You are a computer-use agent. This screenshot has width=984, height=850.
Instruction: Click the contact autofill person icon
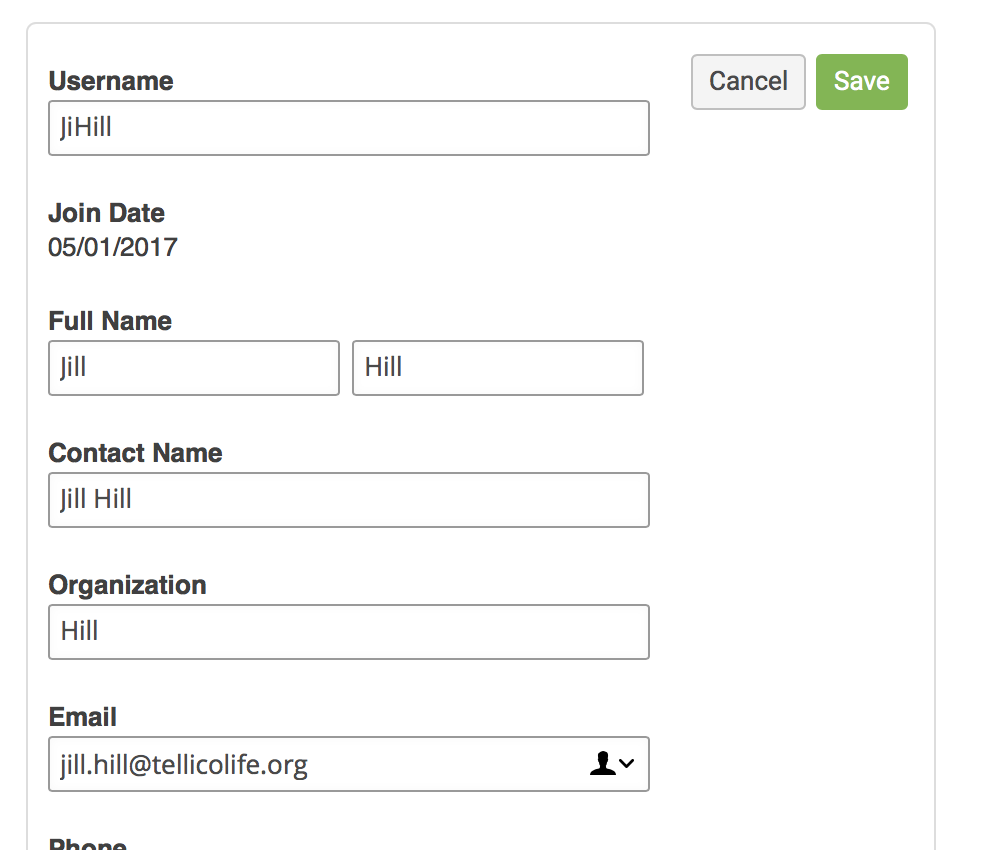click(602, 763)
